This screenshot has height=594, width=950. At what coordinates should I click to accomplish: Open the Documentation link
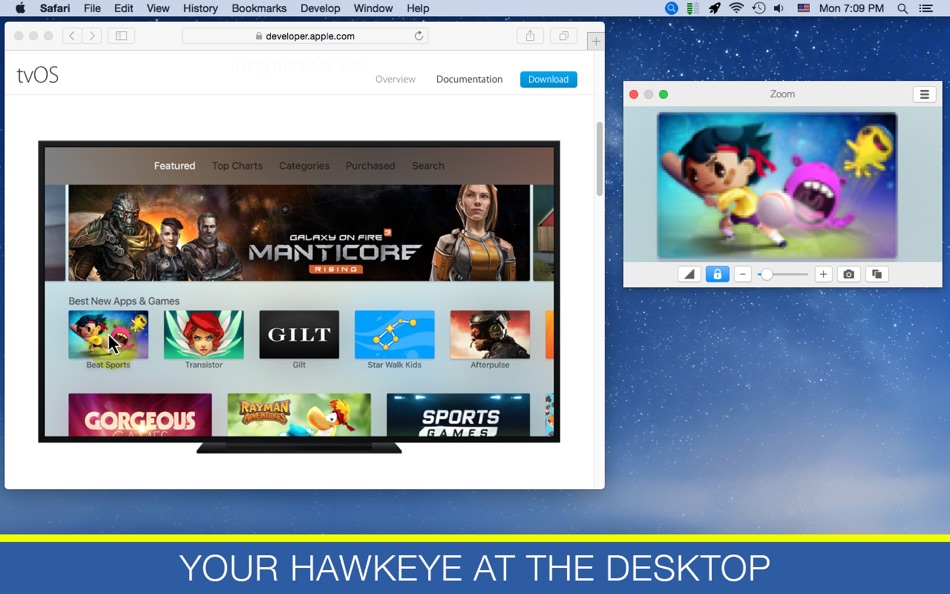(x=469, y=79)
